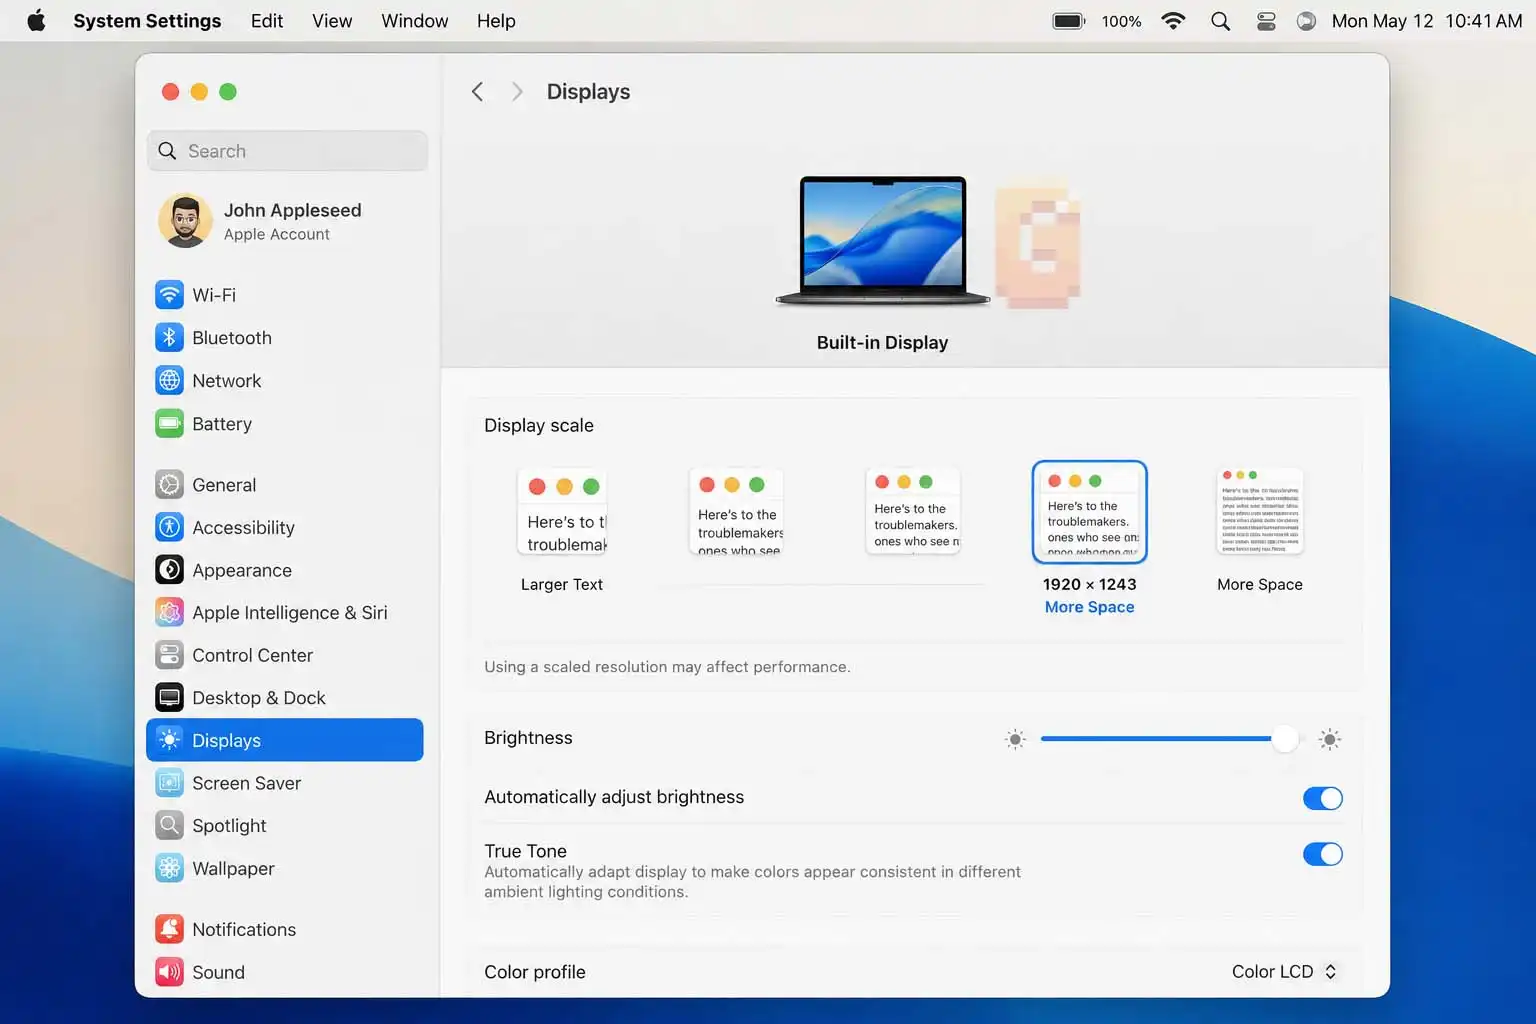
Task: Choose the Larger Text display scale
Action: click(x=562, y=512)
